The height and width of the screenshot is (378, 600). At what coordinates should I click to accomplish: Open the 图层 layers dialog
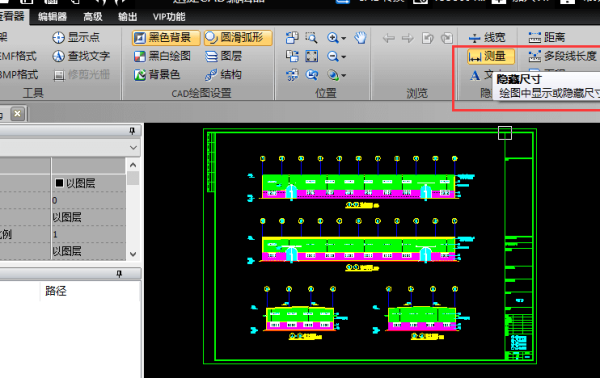[x=223, y=56]
